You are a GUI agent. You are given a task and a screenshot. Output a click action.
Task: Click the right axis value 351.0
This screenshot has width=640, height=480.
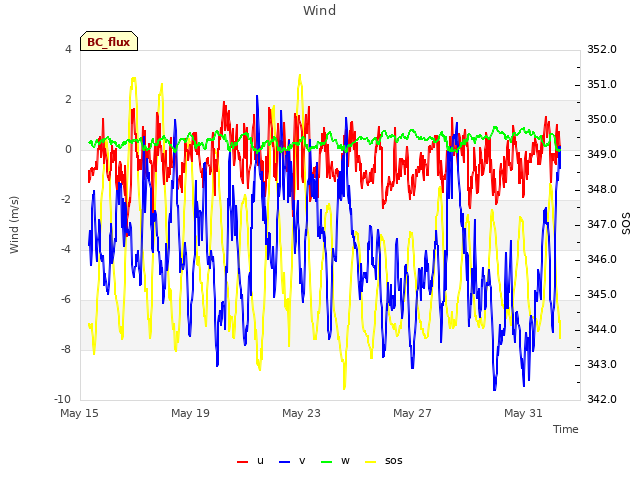point(602,84)
